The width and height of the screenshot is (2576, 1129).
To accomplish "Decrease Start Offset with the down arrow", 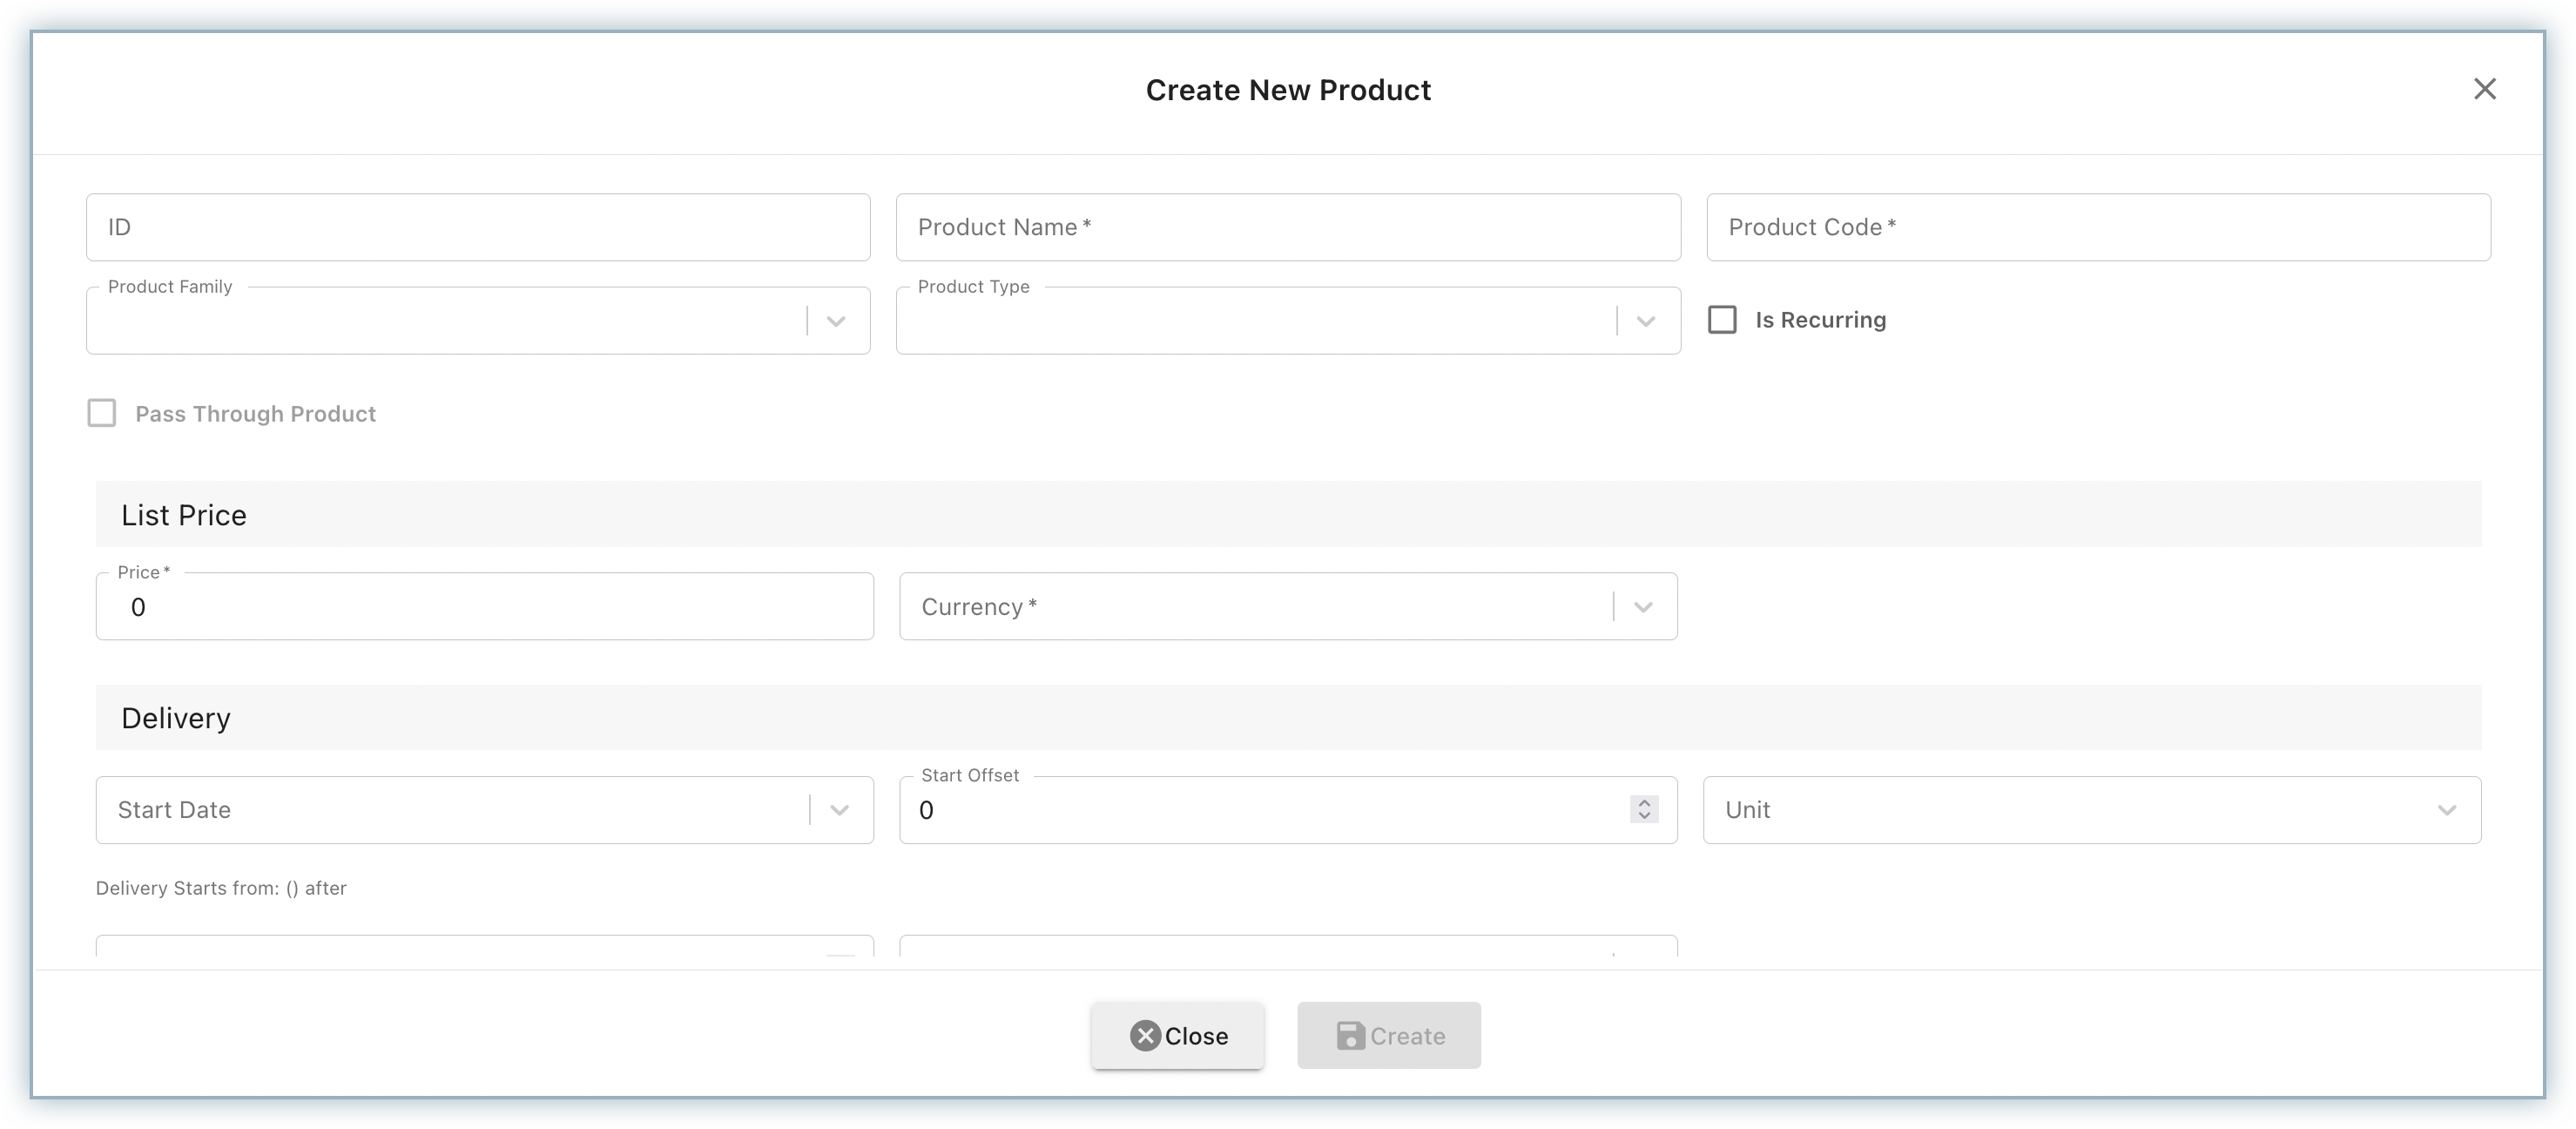I will pos(1644,816).
